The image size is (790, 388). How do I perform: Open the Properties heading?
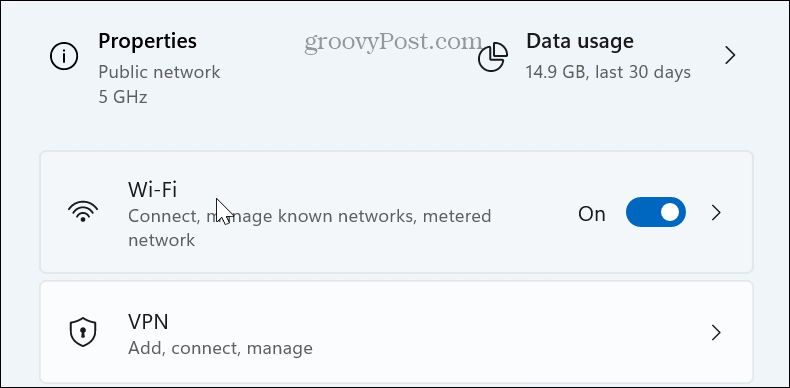tap(147, 41)
